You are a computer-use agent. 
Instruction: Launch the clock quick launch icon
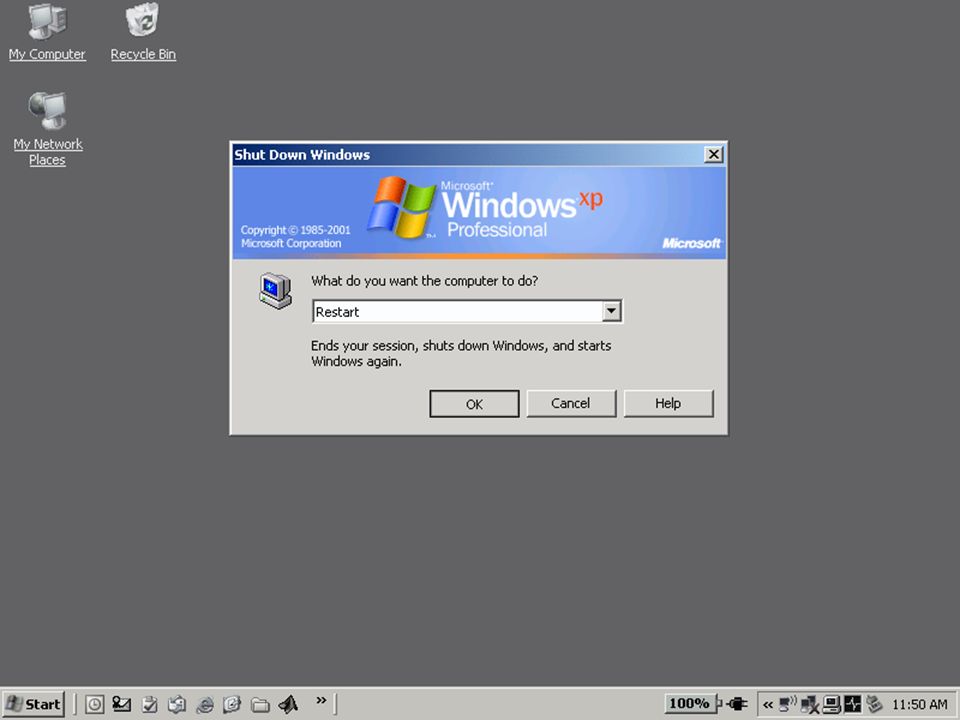coord(94,704)
